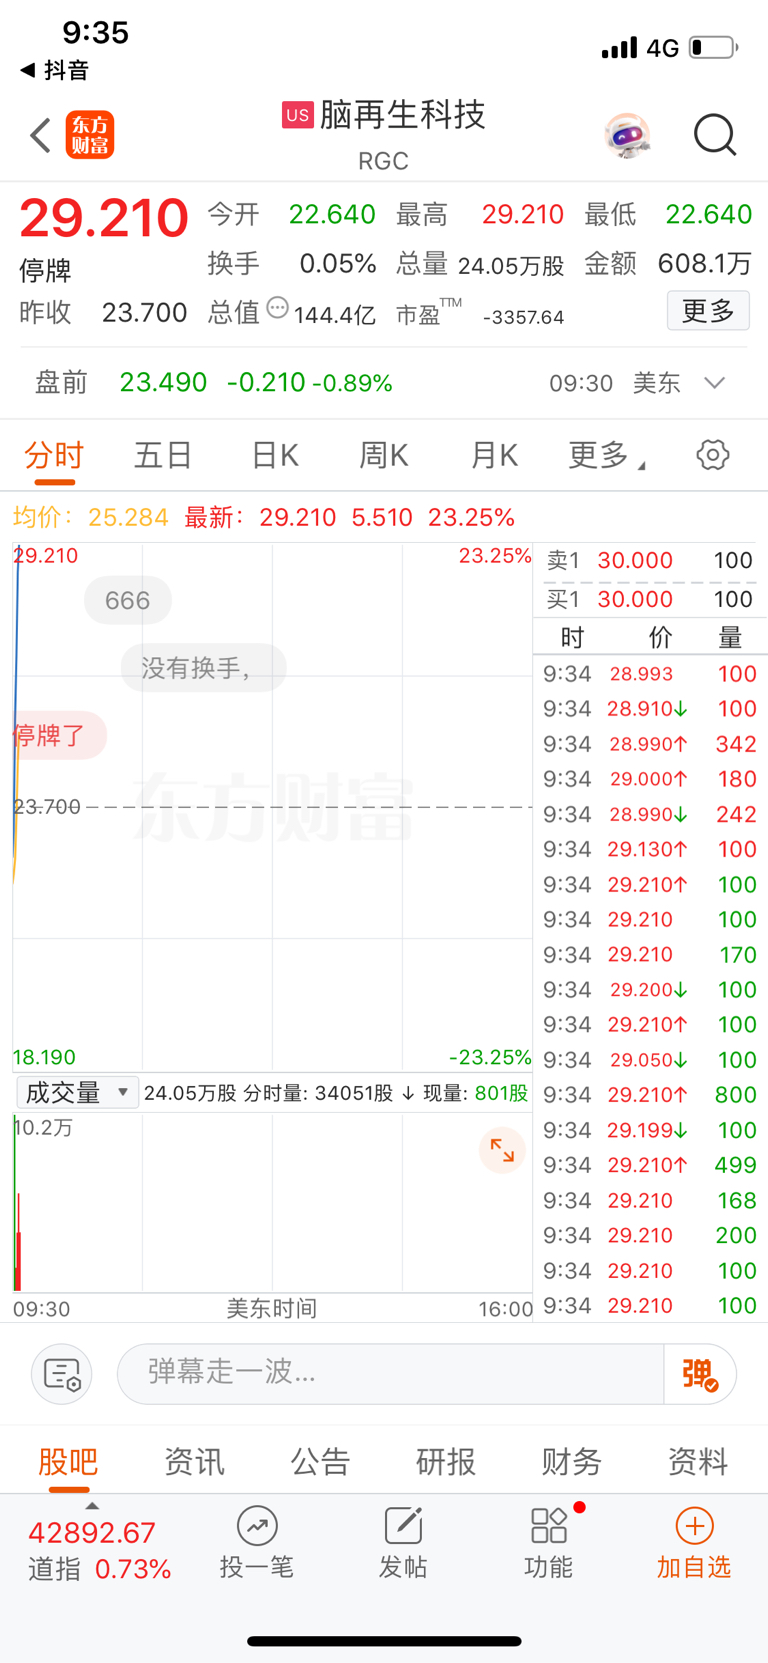Tap the 道指 42892.67 index ticker

pyautogui.click(x=98, y=1550)
